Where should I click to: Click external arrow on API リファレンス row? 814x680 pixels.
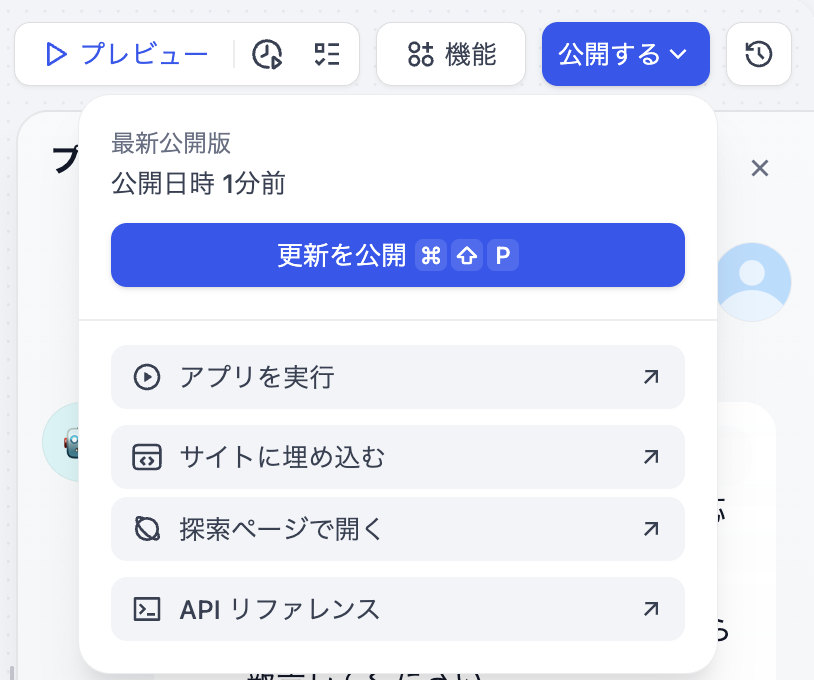(x=651, y=609)
